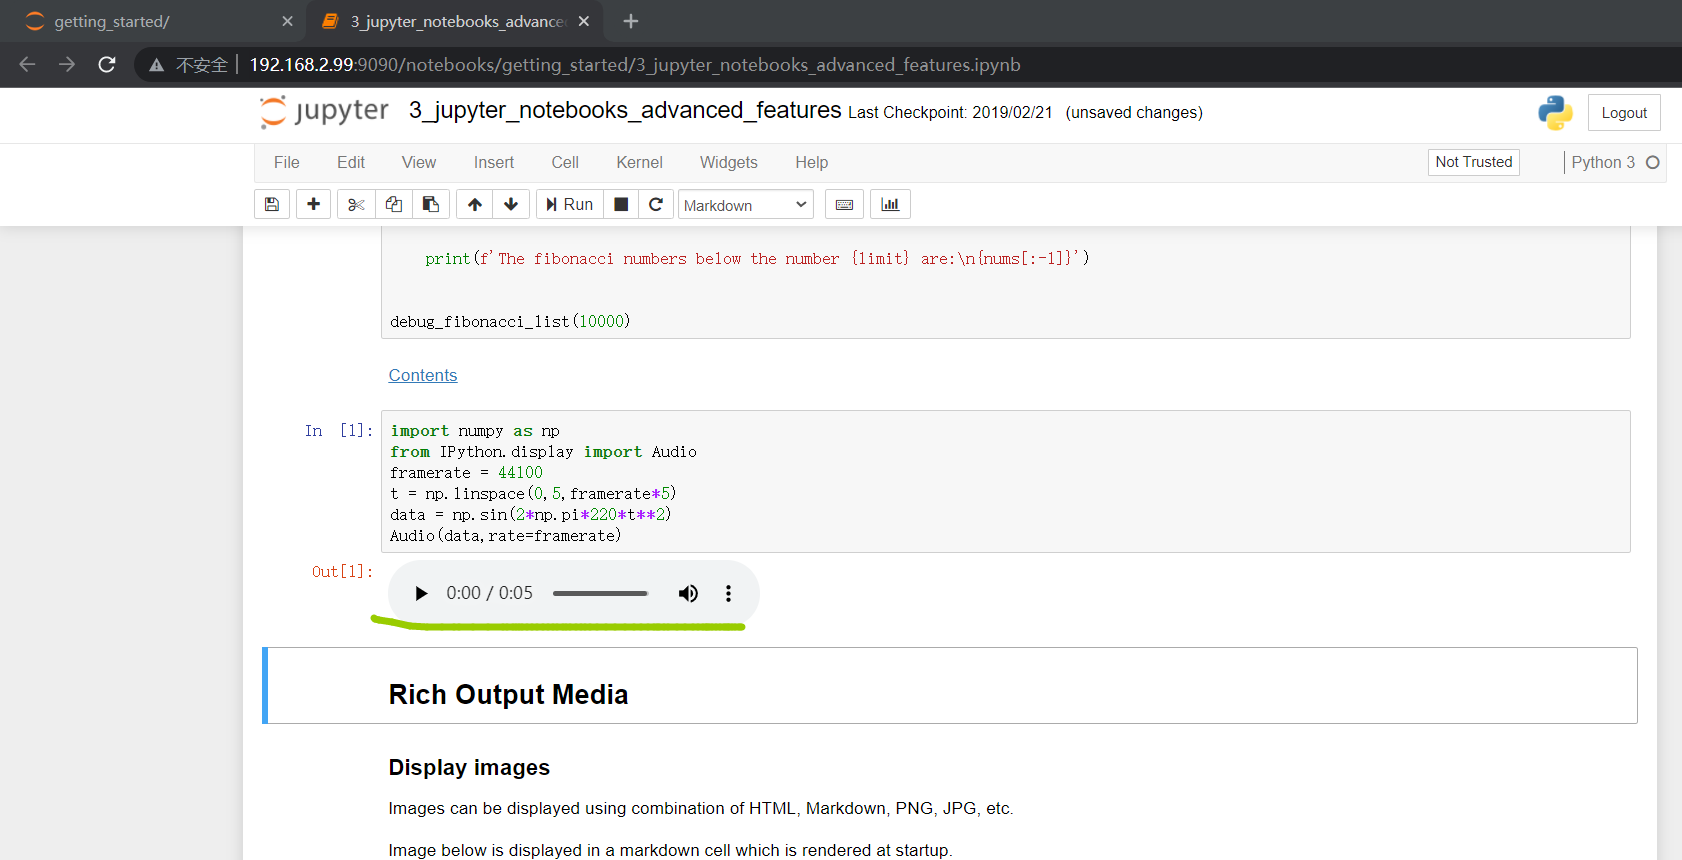Open the Widgets menu
The width and height of the screenshot is (1682, 860).
click(728, 162)
